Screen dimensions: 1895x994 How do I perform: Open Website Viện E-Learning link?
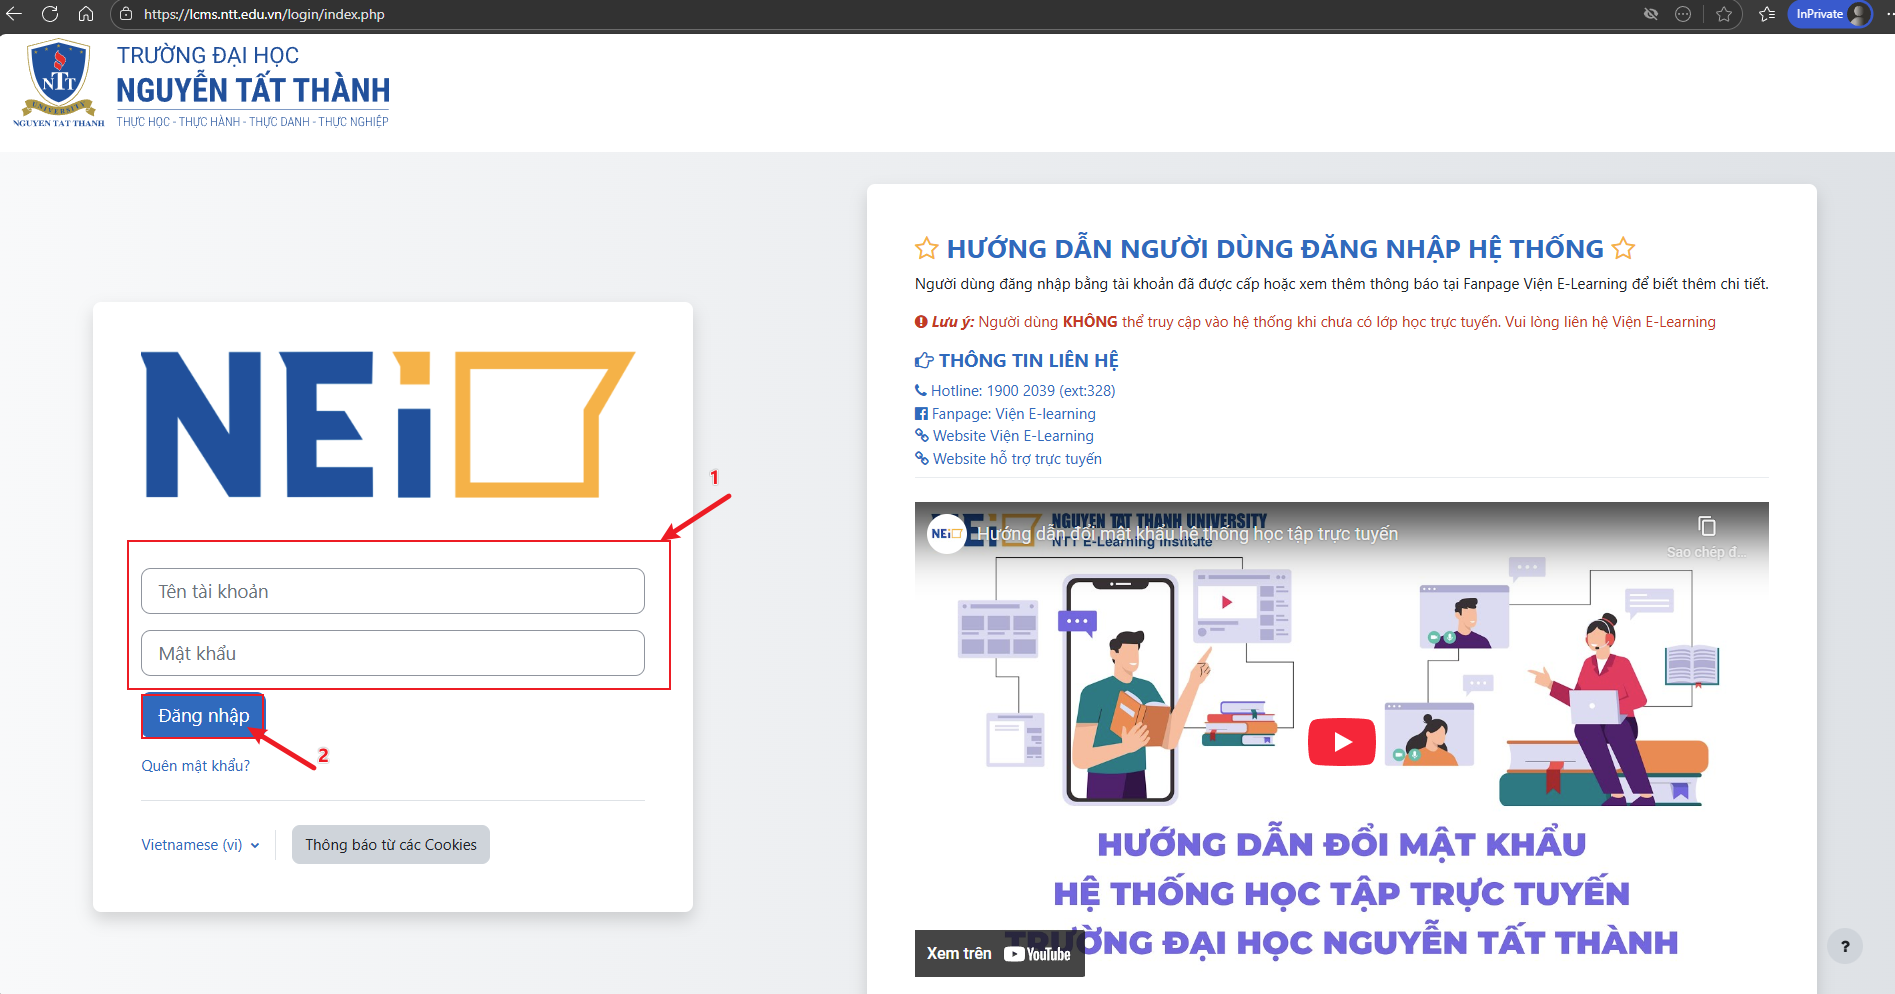click(x=1013, y=436)
